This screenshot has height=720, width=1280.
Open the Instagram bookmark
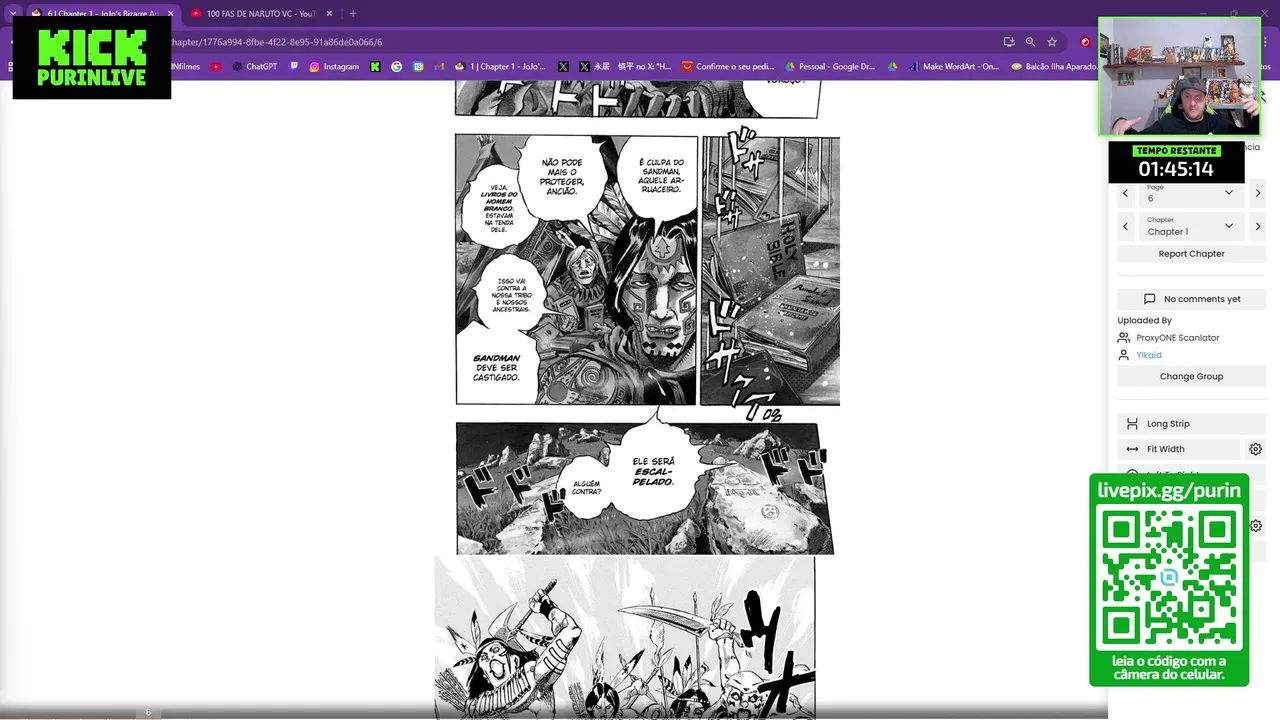pos(334,67)
